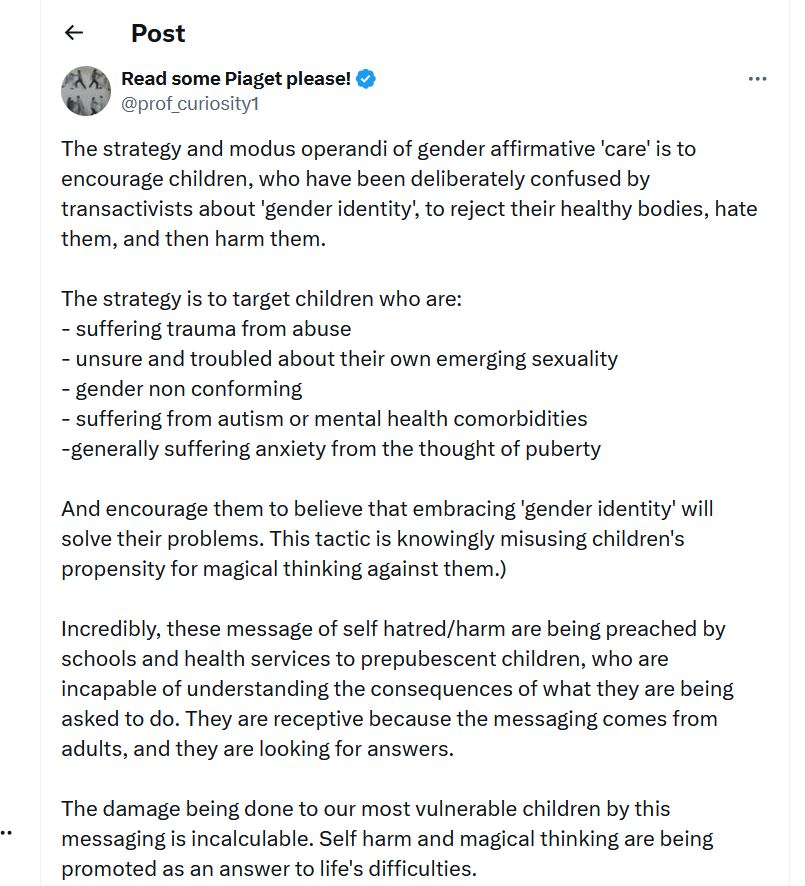Click the 'anxiety from the thought of puberty' bullet

coord(331,448)
